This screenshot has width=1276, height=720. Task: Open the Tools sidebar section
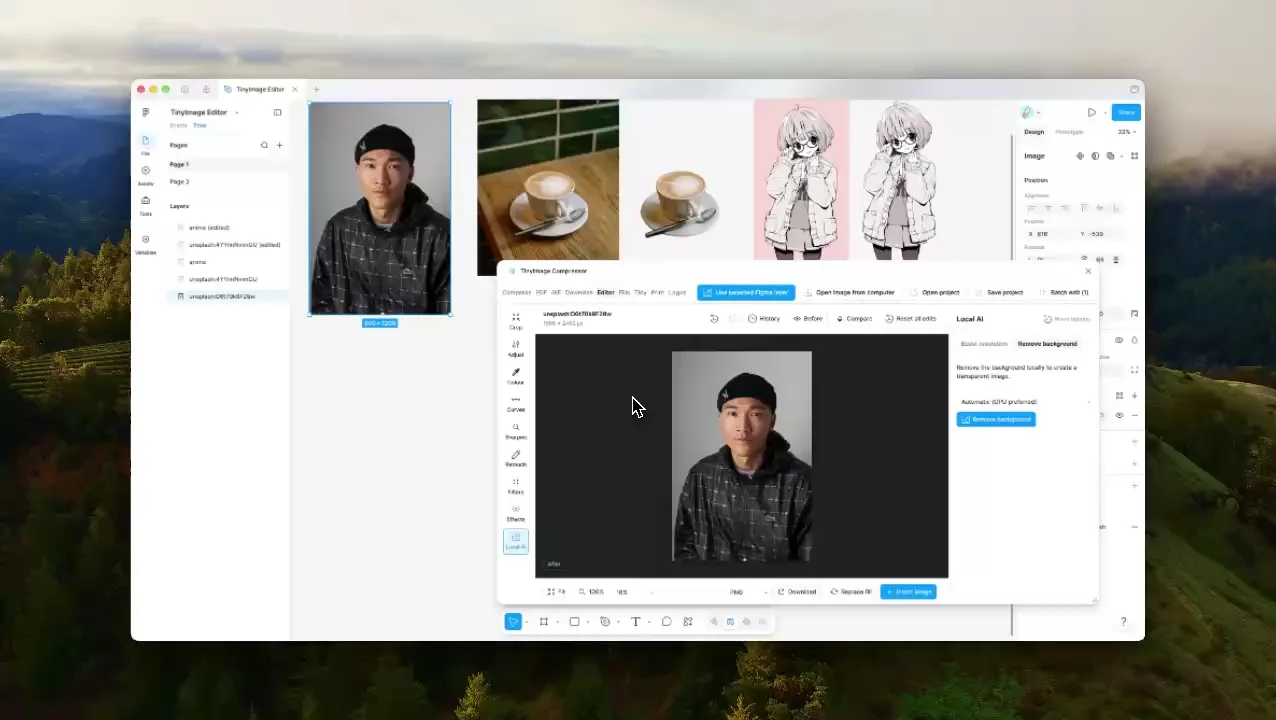tap(145, 205)
